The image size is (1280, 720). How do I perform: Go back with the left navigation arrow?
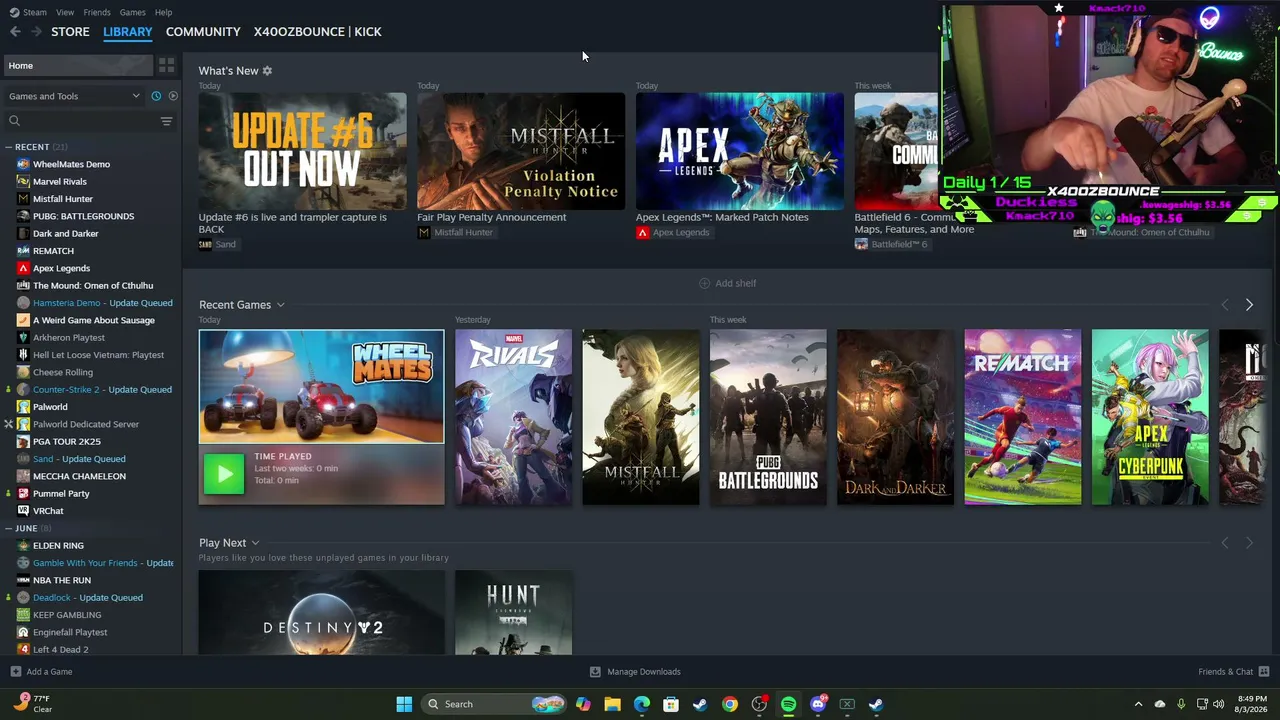click(15, 32)
